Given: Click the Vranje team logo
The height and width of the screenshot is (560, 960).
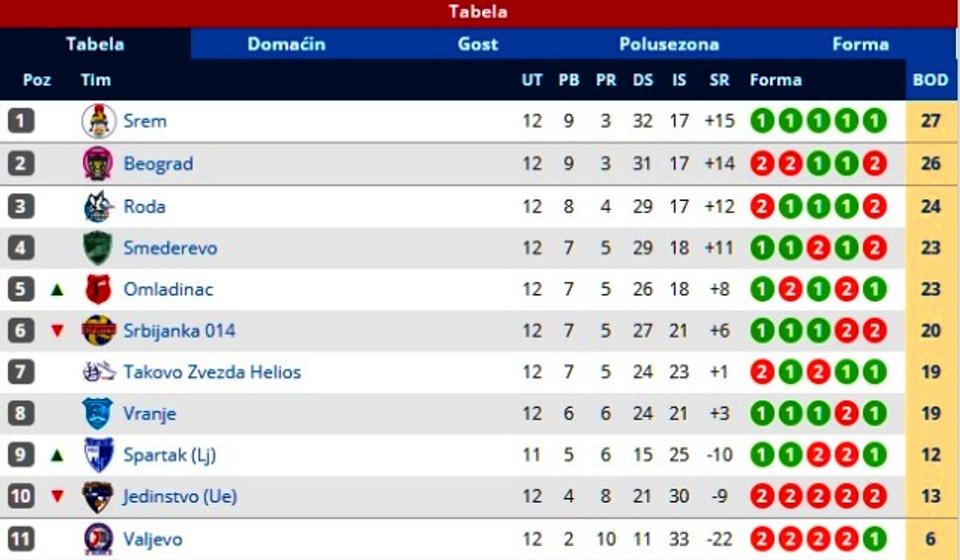Looking at the screenshot, I should point(98,413).
